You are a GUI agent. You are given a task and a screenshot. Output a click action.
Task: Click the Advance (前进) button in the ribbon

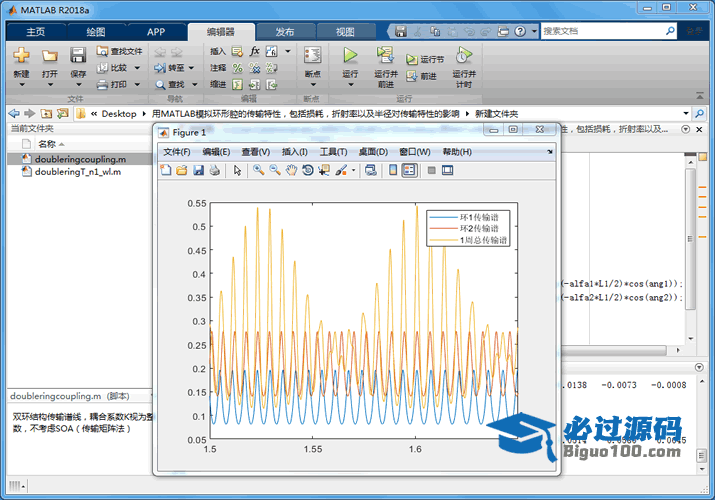(x=422, y=76)
